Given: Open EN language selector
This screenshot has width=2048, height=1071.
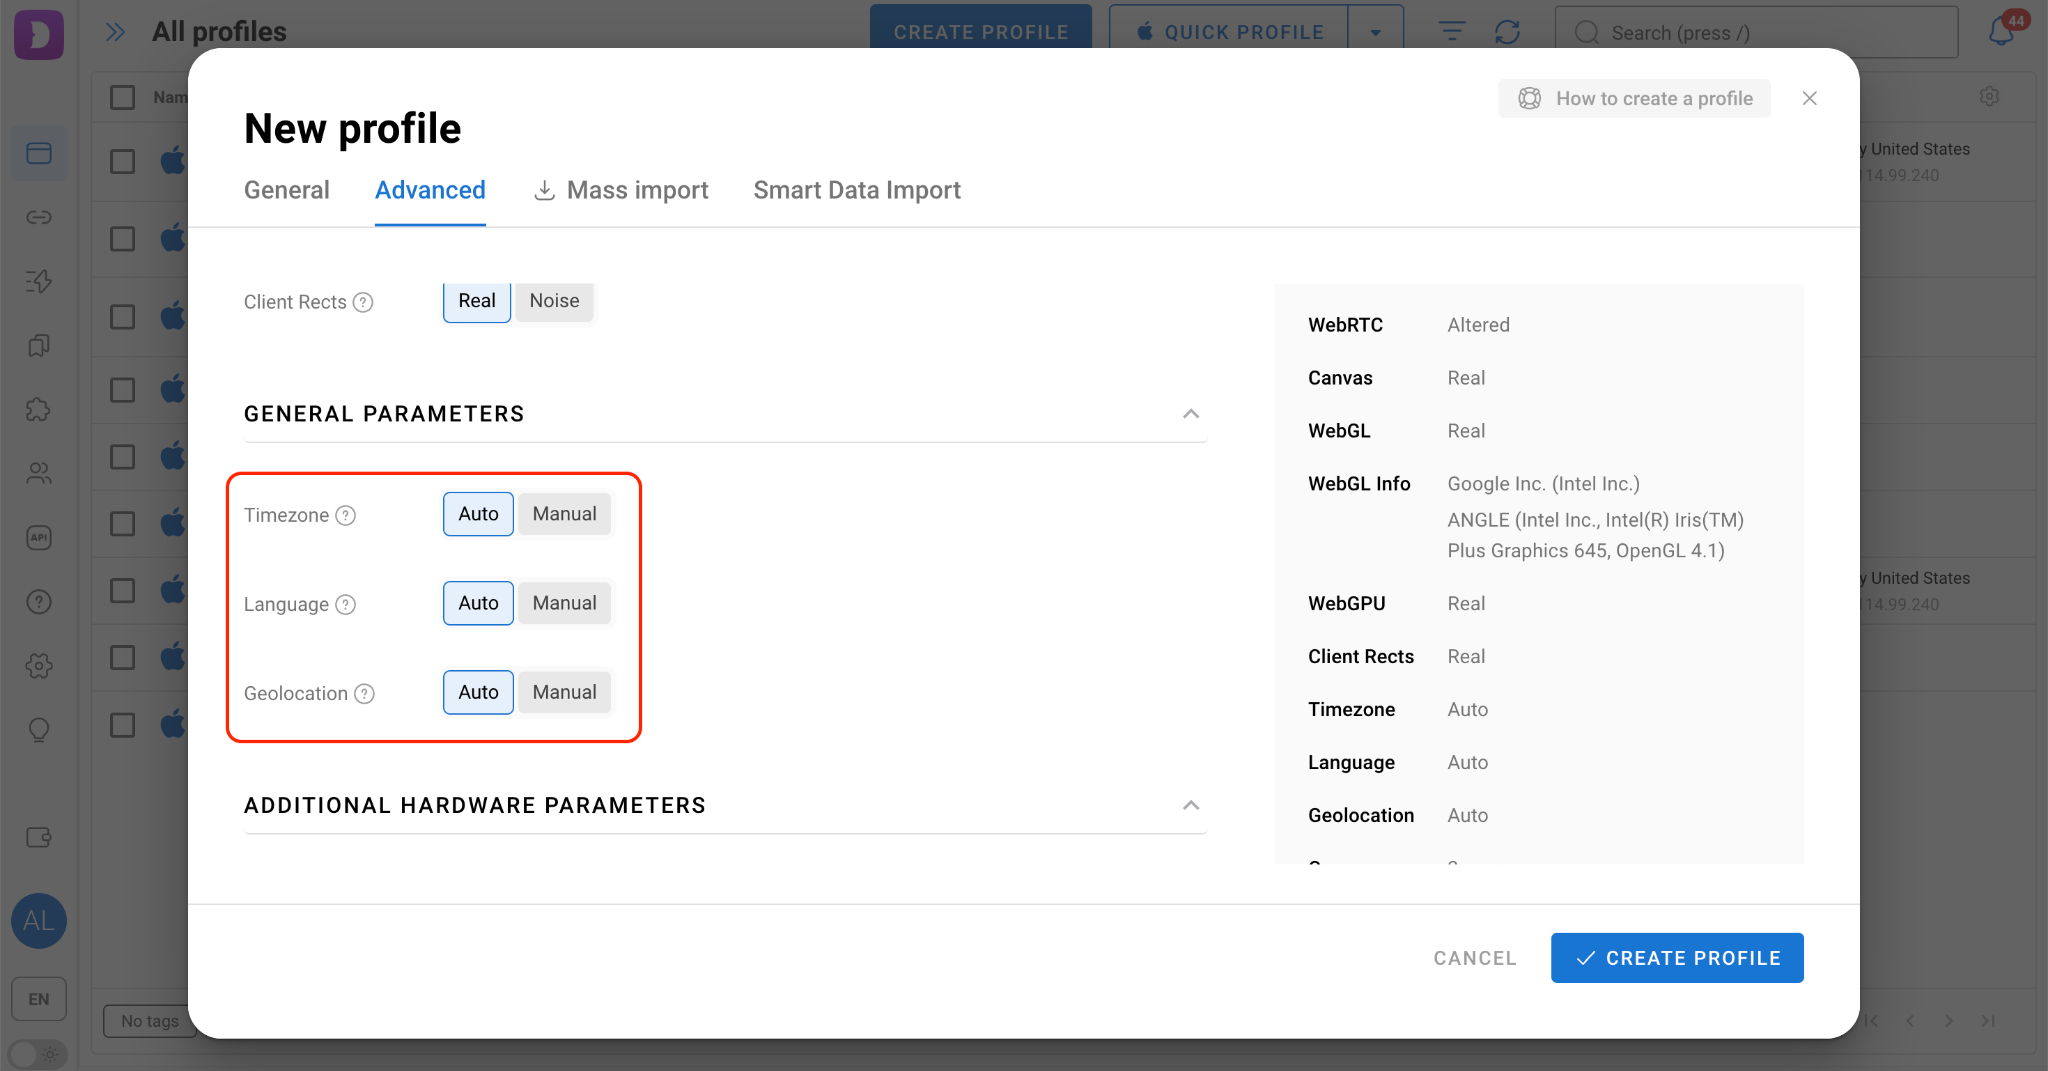Looking at the screenshot, I should click(39, 999).
